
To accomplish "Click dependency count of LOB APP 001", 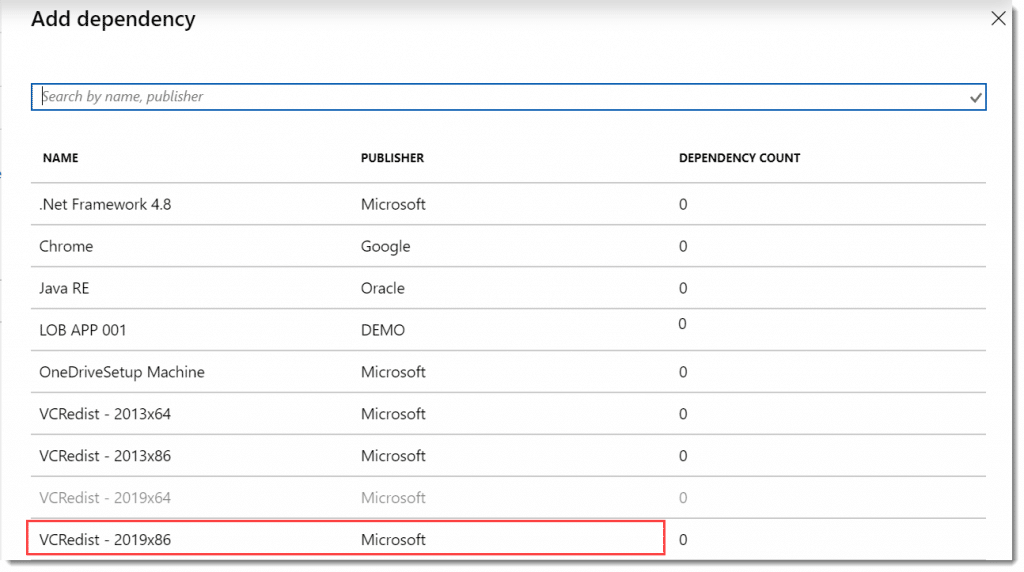I will 682,324.
